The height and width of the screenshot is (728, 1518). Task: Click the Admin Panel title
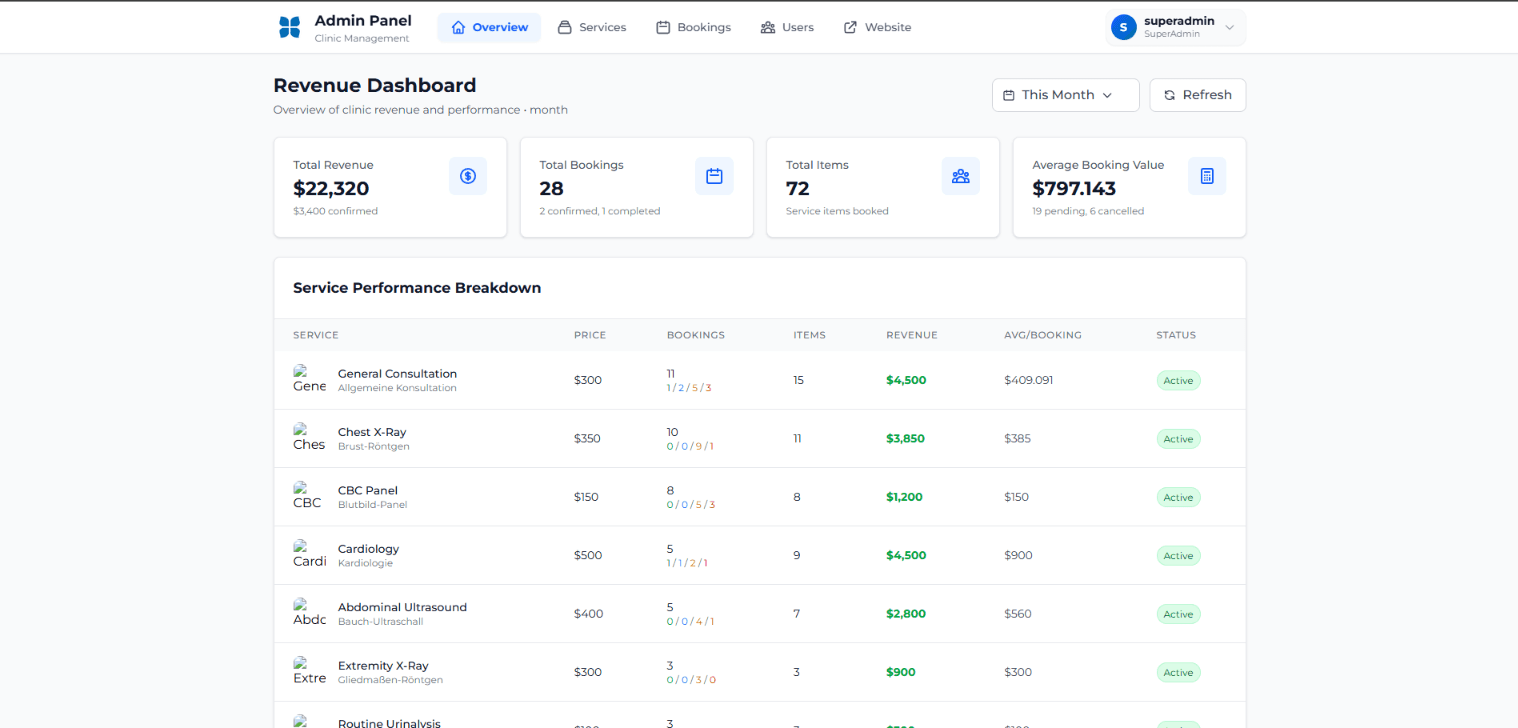click(x=363, y=21)
